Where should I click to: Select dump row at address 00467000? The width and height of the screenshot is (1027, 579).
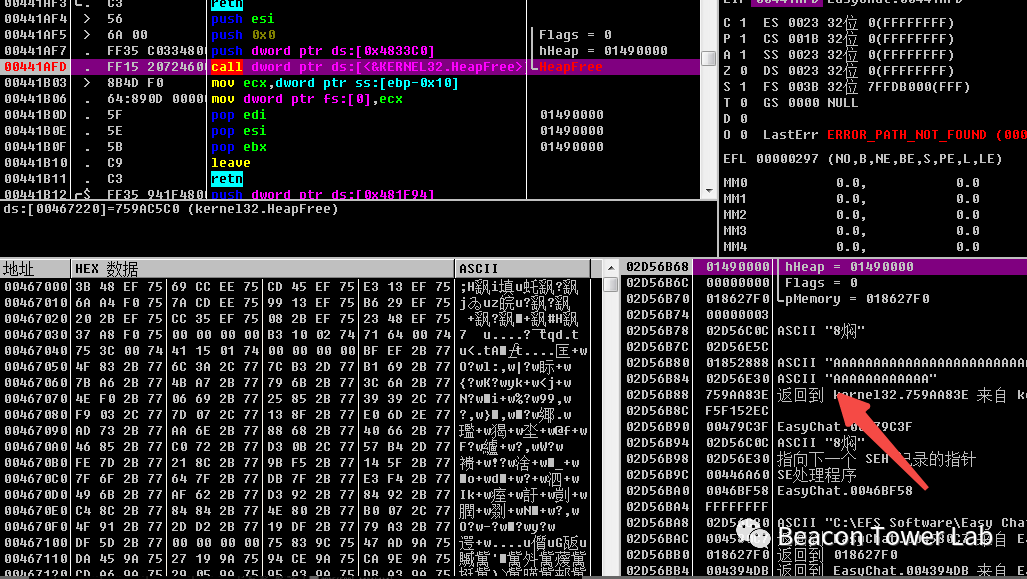(295, 287)
